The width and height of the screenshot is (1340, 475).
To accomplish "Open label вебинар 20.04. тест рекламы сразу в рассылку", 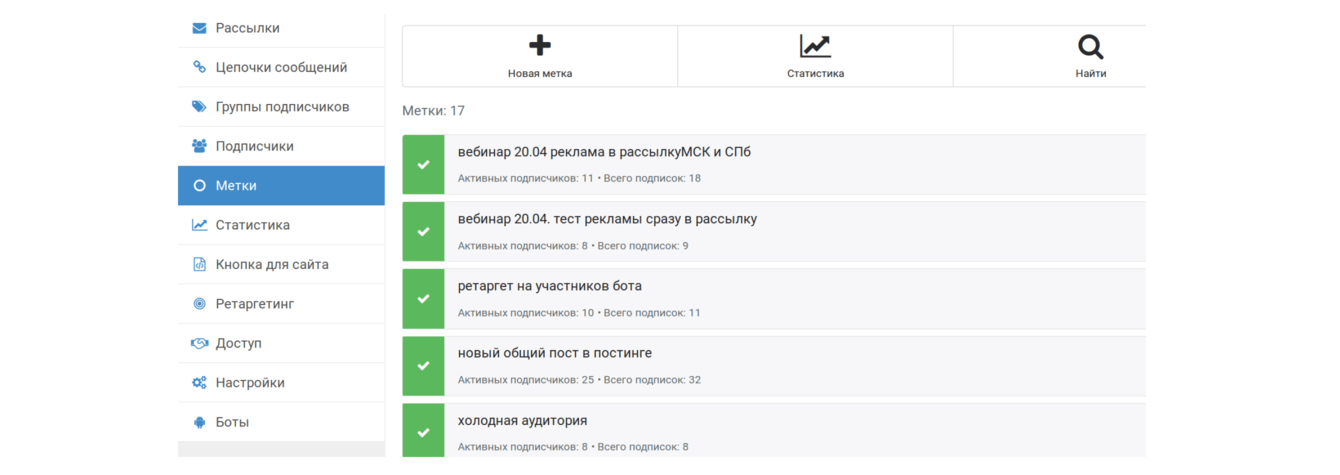I will (x=607, y=219).
